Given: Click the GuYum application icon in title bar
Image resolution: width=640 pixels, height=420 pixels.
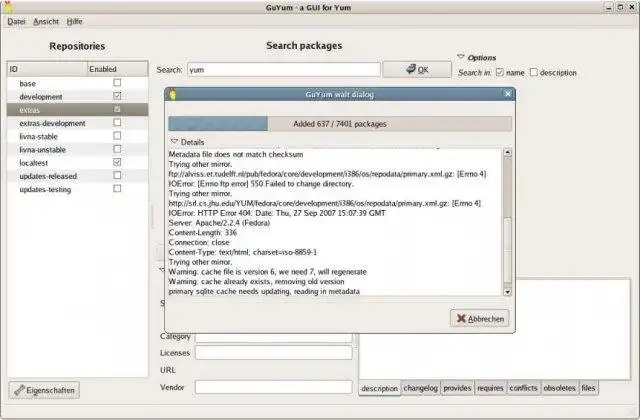Looking at the screenshot, I should coord(8,7).
